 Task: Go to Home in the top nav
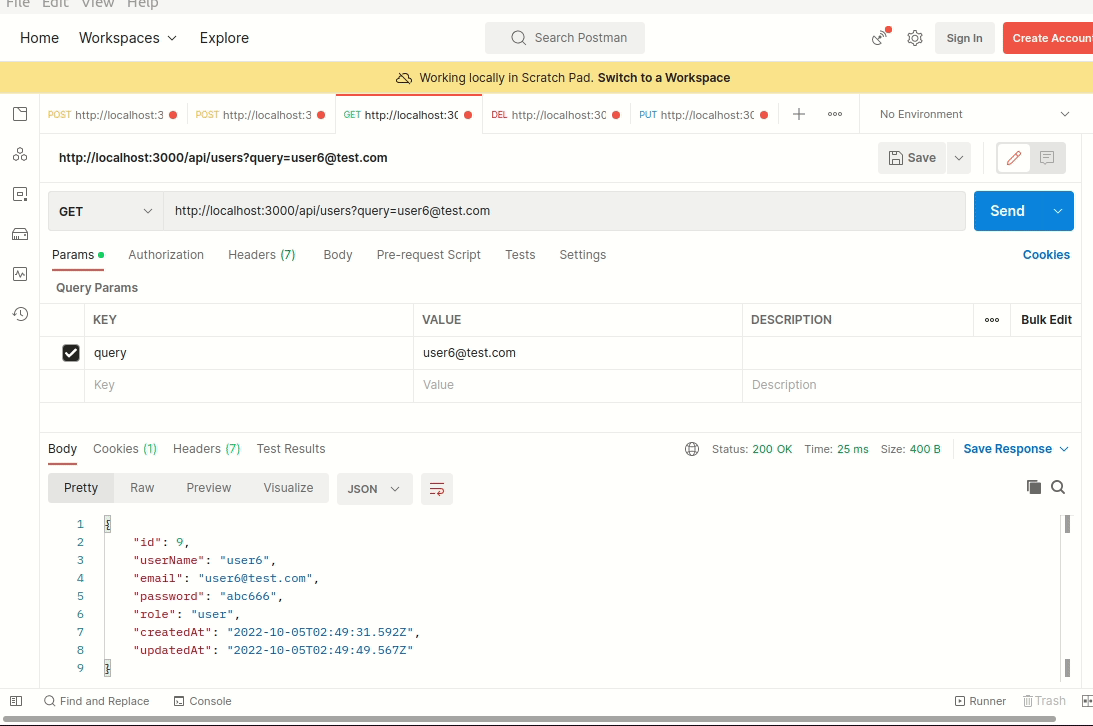point(40,38)
